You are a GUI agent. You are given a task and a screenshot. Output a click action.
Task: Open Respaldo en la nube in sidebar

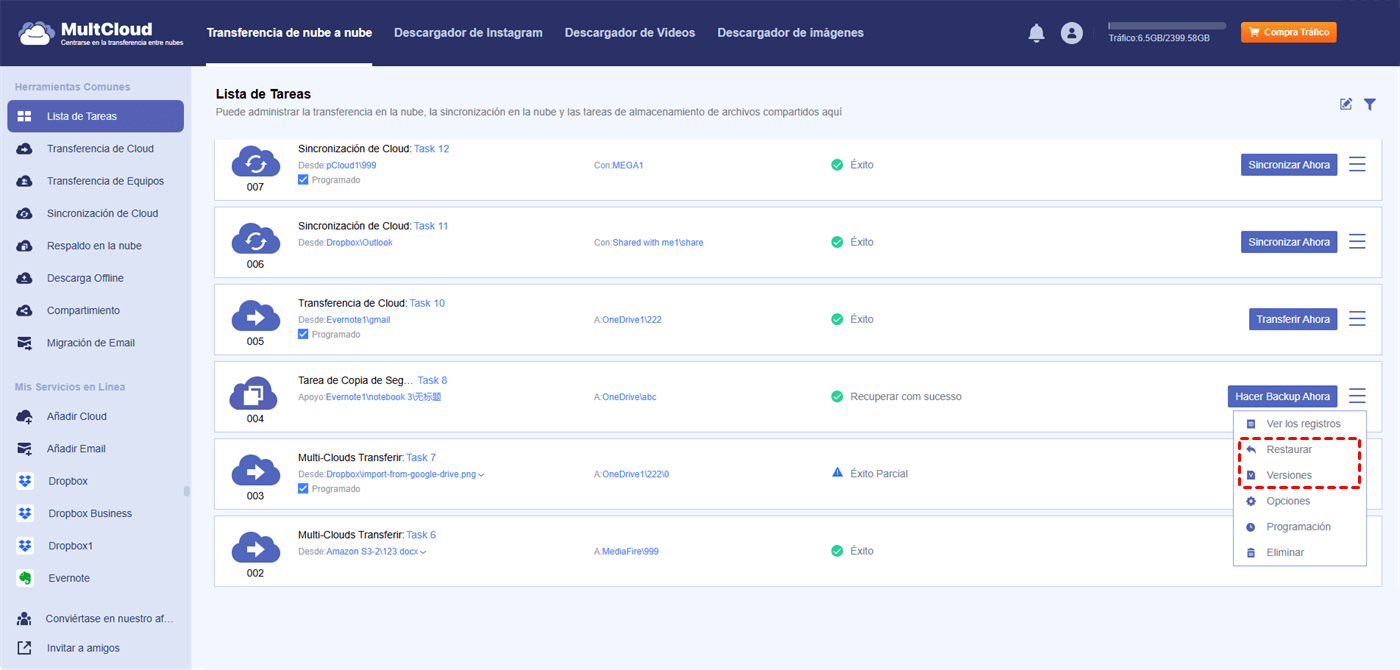(94, 246)
